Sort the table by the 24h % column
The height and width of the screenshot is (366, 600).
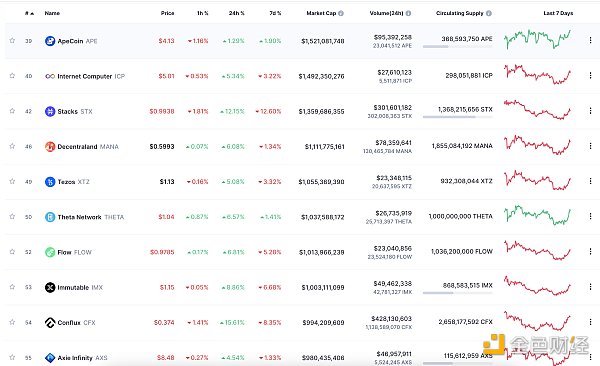(236, 13)
